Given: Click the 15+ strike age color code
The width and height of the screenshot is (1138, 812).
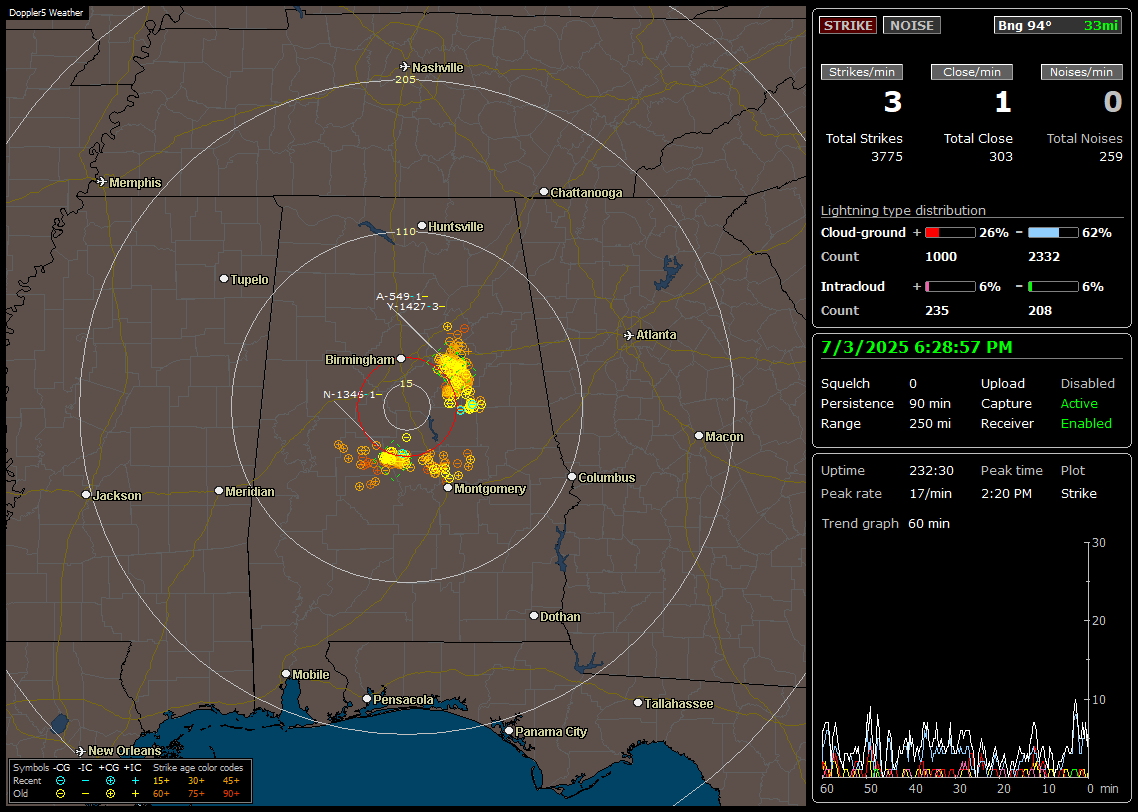Looking at the screenshot, I should tap(161, 781).
